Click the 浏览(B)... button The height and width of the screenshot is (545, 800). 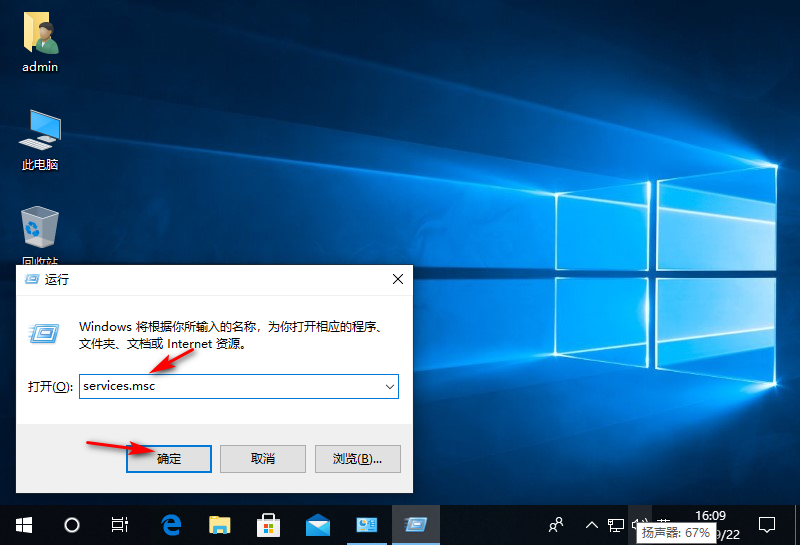pyautogui.click(x=358, y=458)
